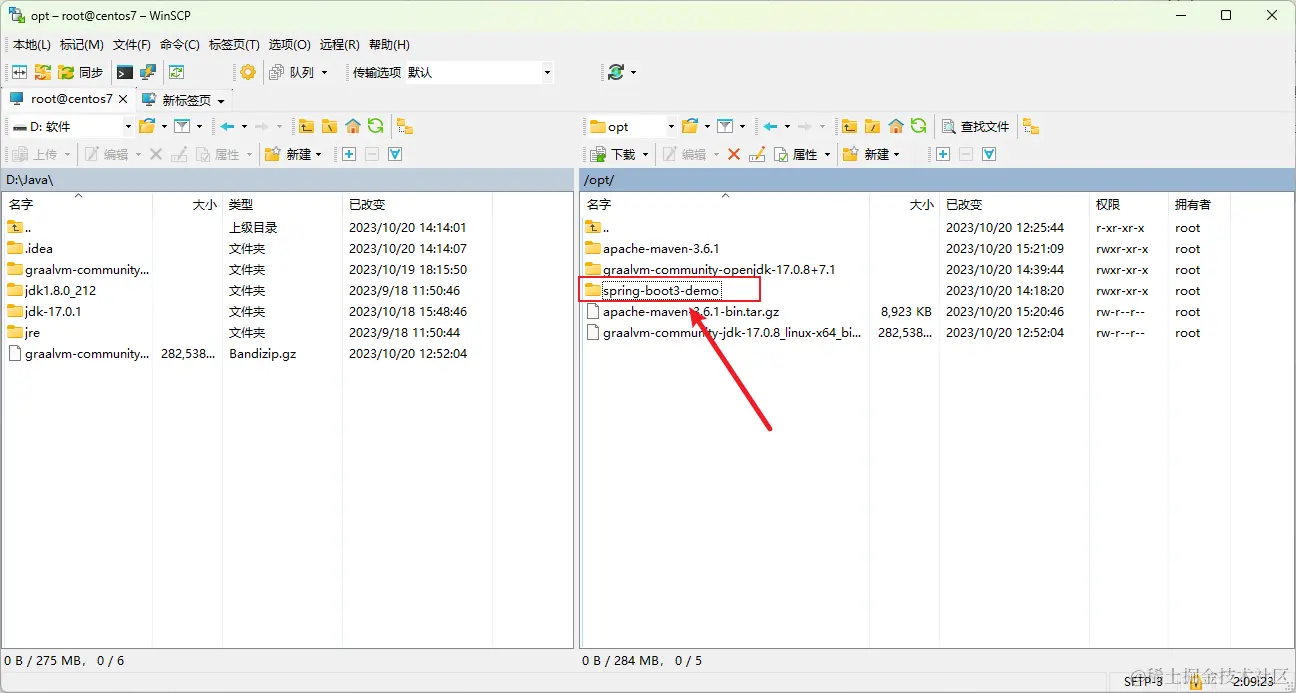
Task: Click the green two-arrow icon left of the gear
Action: coord(177,72)
